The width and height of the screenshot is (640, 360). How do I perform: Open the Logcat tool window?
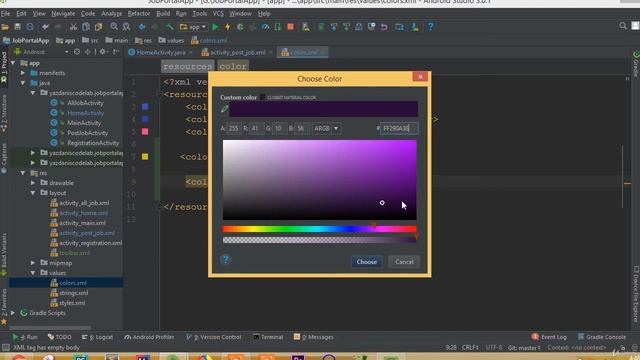(x=97, y=337)
